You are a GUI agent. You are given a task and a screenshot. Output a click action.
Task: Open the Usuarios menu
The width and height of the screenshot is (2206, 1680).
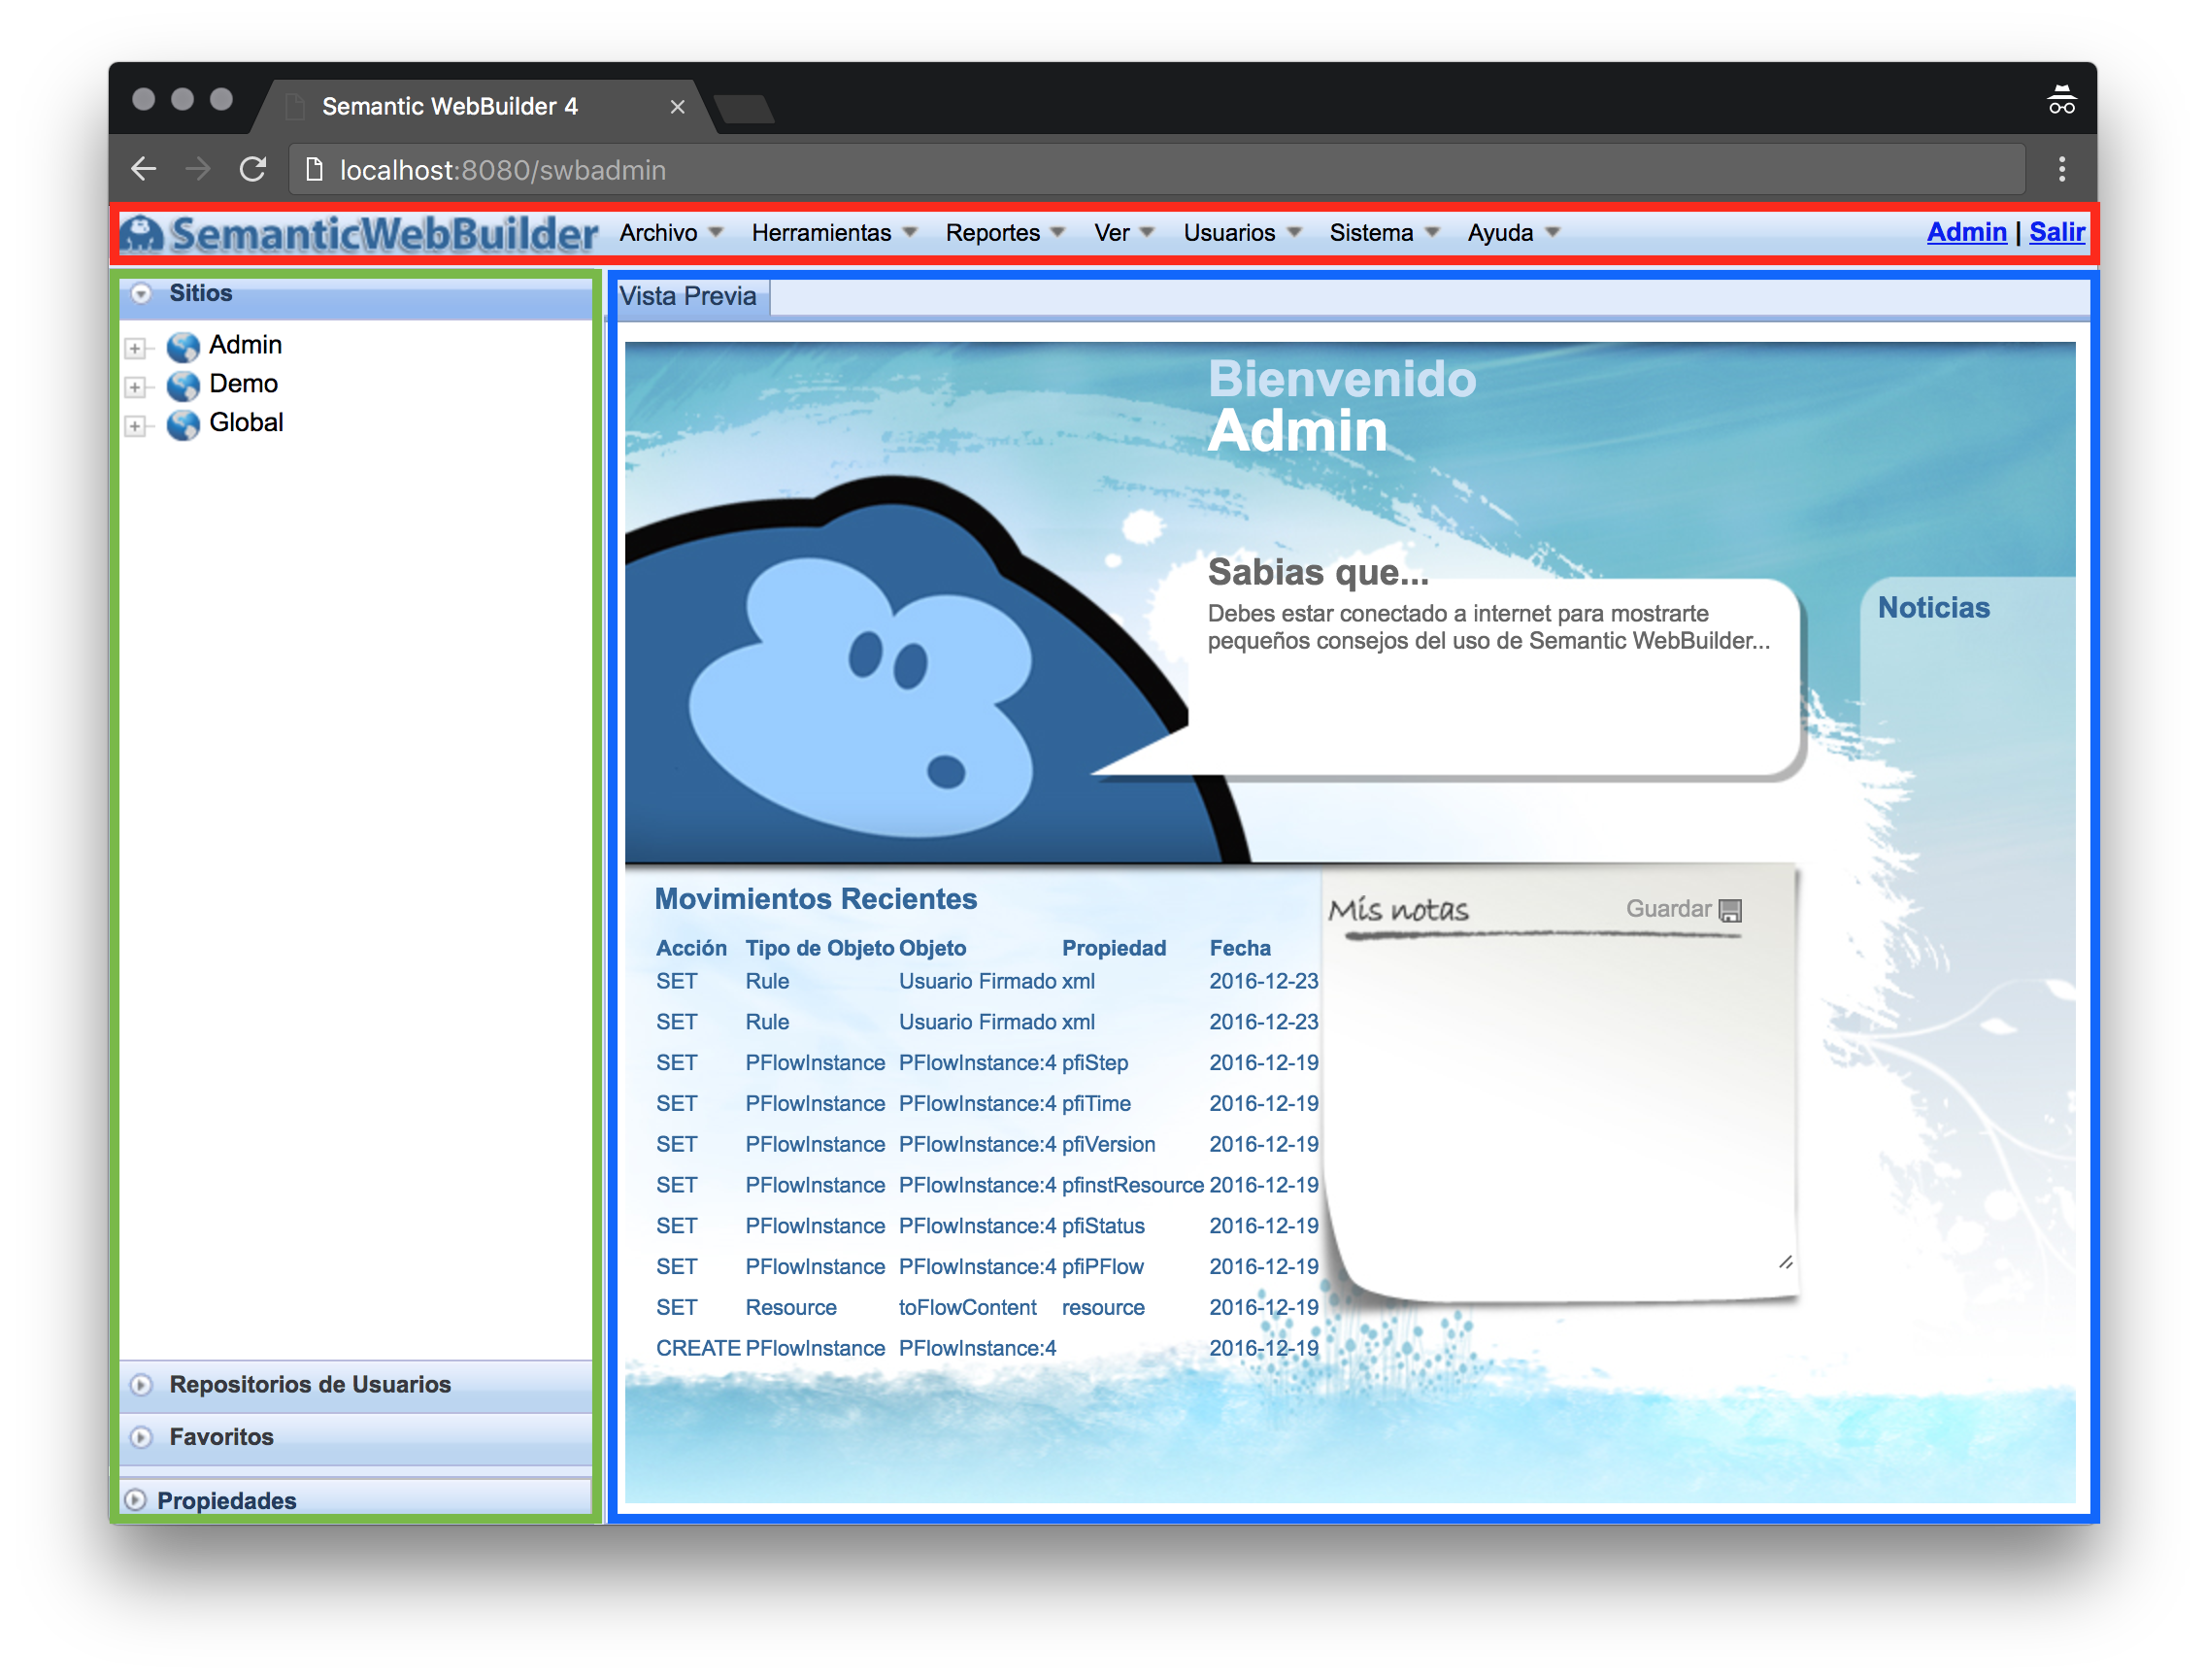[x=1241, y=233]
